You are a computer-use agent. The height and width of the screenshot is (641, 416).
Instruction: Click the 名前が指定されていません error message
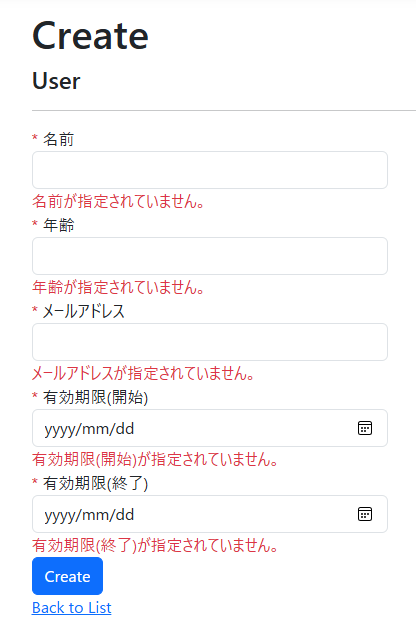click(119, 201)
